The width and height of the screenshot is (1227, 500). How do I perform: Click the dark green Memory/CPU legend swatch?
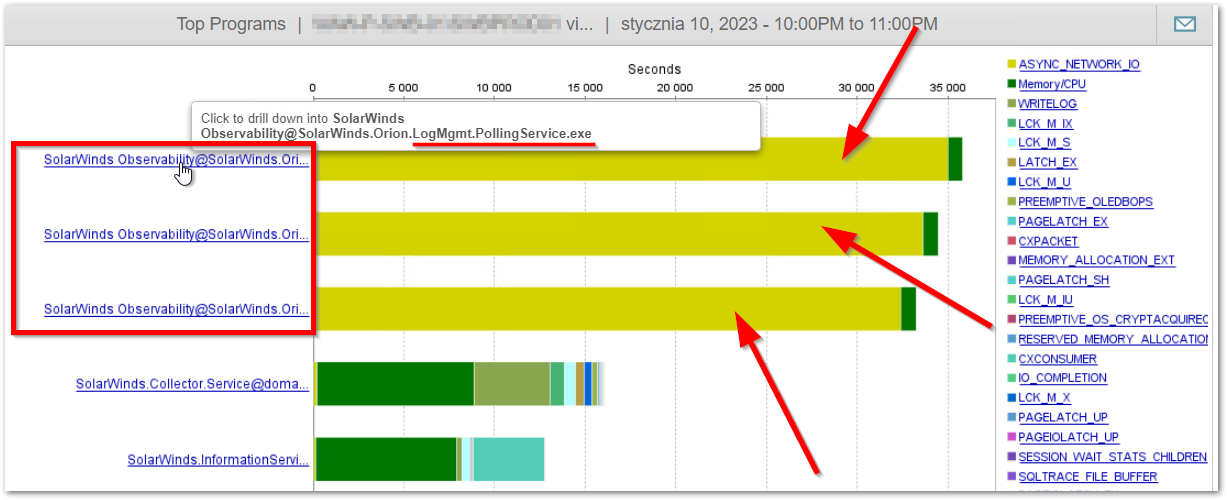coord(1012,84)
